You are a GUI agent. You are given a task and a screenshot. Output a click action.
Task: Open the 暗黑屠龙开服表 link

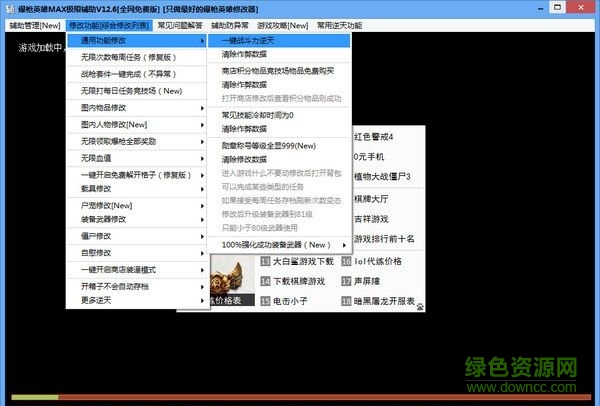click(x=384, y=301)
